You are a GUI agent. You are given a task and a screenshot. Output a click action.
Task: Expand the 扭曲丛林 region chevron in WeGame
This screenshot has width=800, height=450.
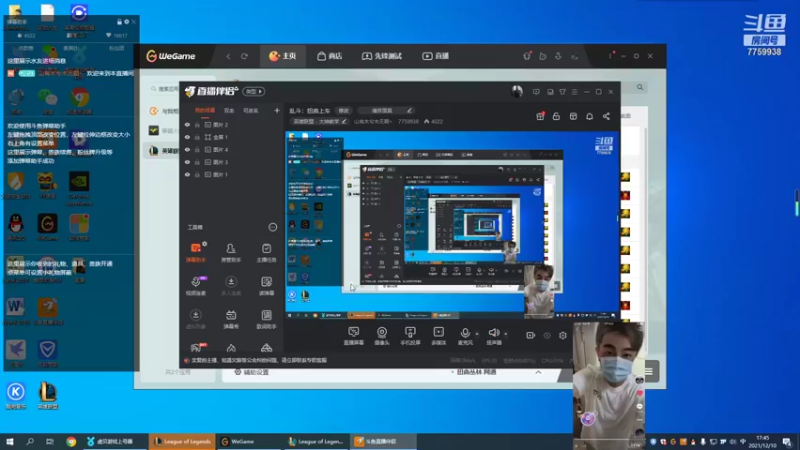tap(538, 372)
